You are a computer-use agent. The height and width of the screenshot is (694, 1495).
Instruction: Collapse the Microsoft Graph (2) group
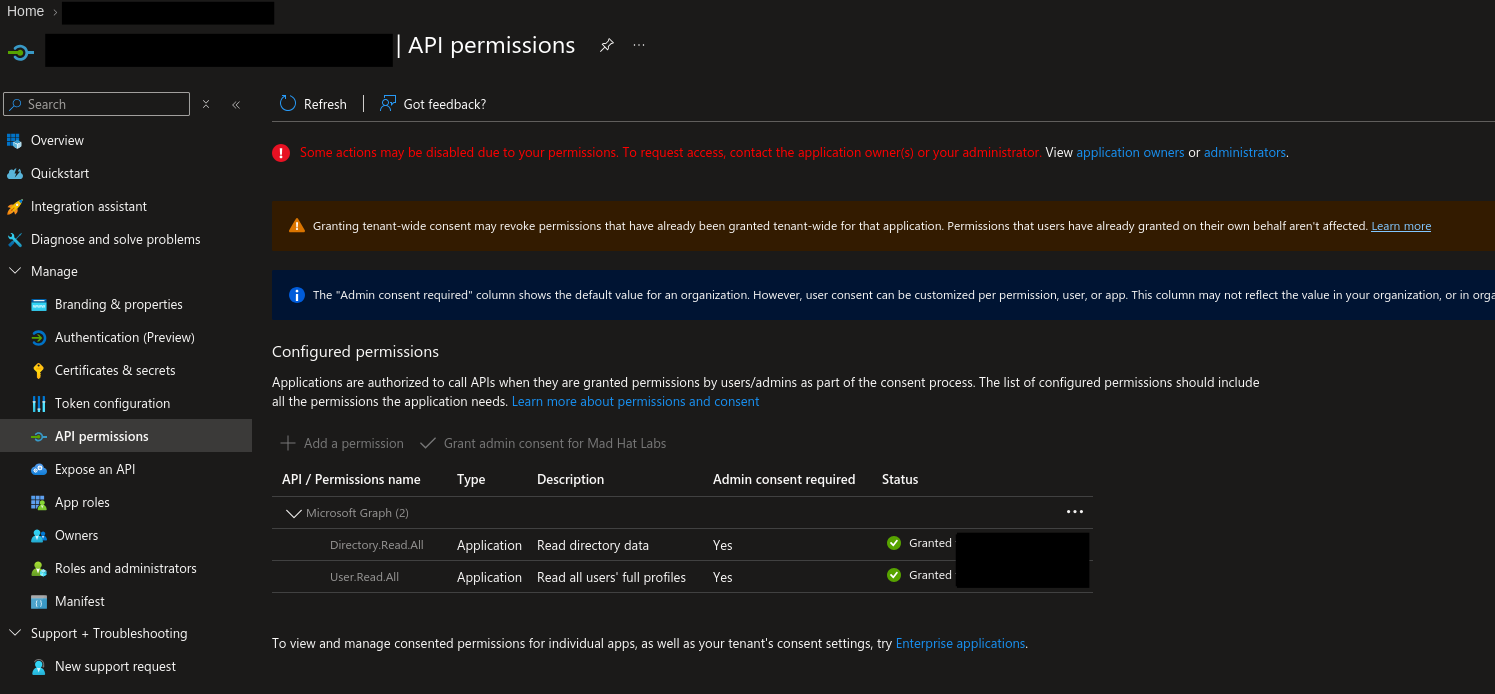pos(293,513)
